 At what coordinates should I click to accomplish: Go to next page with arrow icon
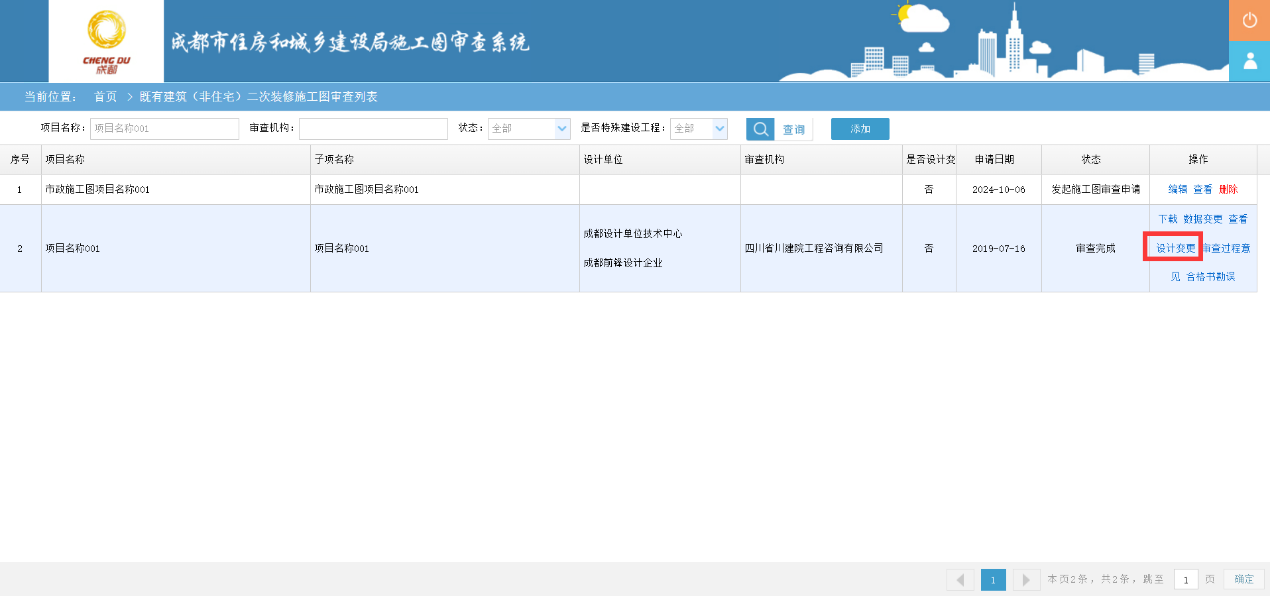click(x=1026, y=579)
